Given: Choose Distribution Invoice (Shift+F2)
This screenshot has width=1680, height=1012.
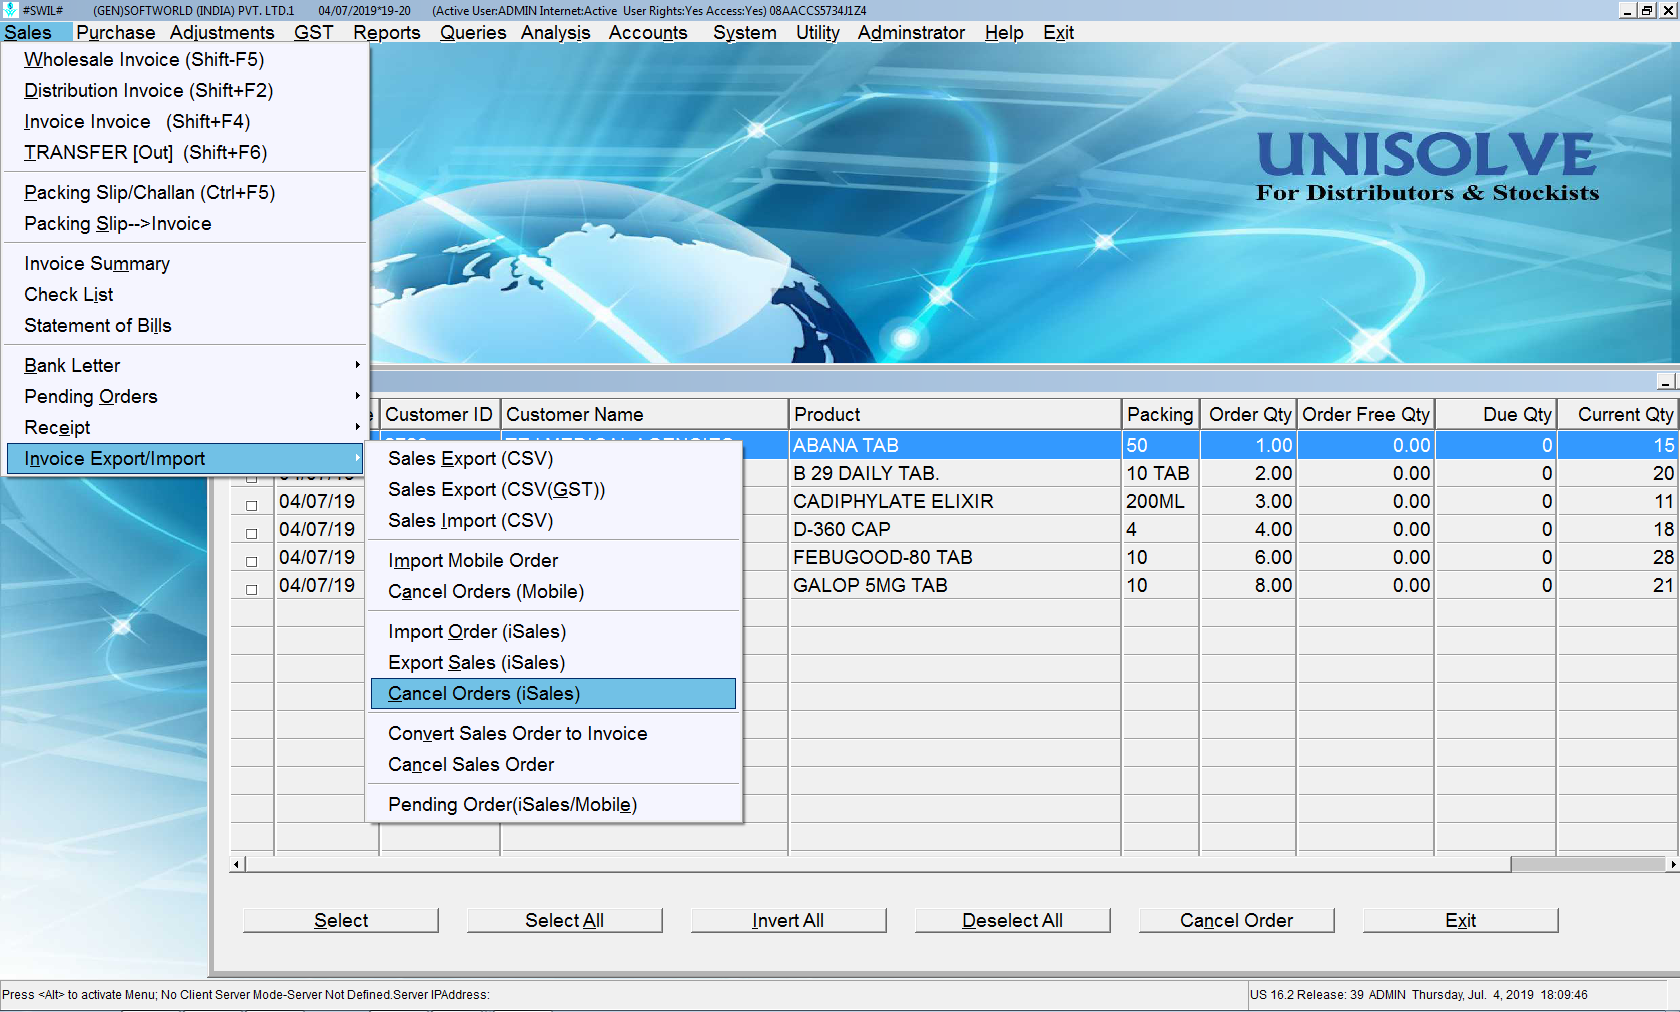Looking at the screenshot, I should click(186, 90).
